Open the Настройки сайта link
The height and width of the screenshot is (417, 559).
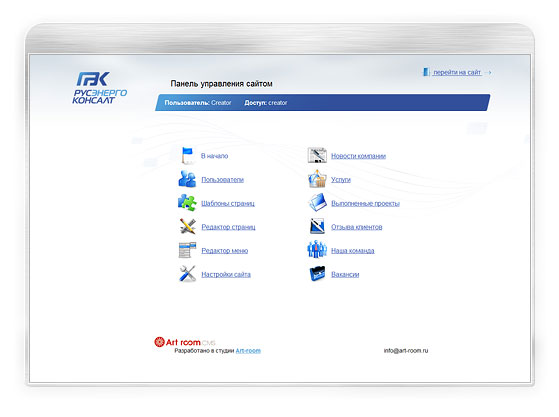226,274
